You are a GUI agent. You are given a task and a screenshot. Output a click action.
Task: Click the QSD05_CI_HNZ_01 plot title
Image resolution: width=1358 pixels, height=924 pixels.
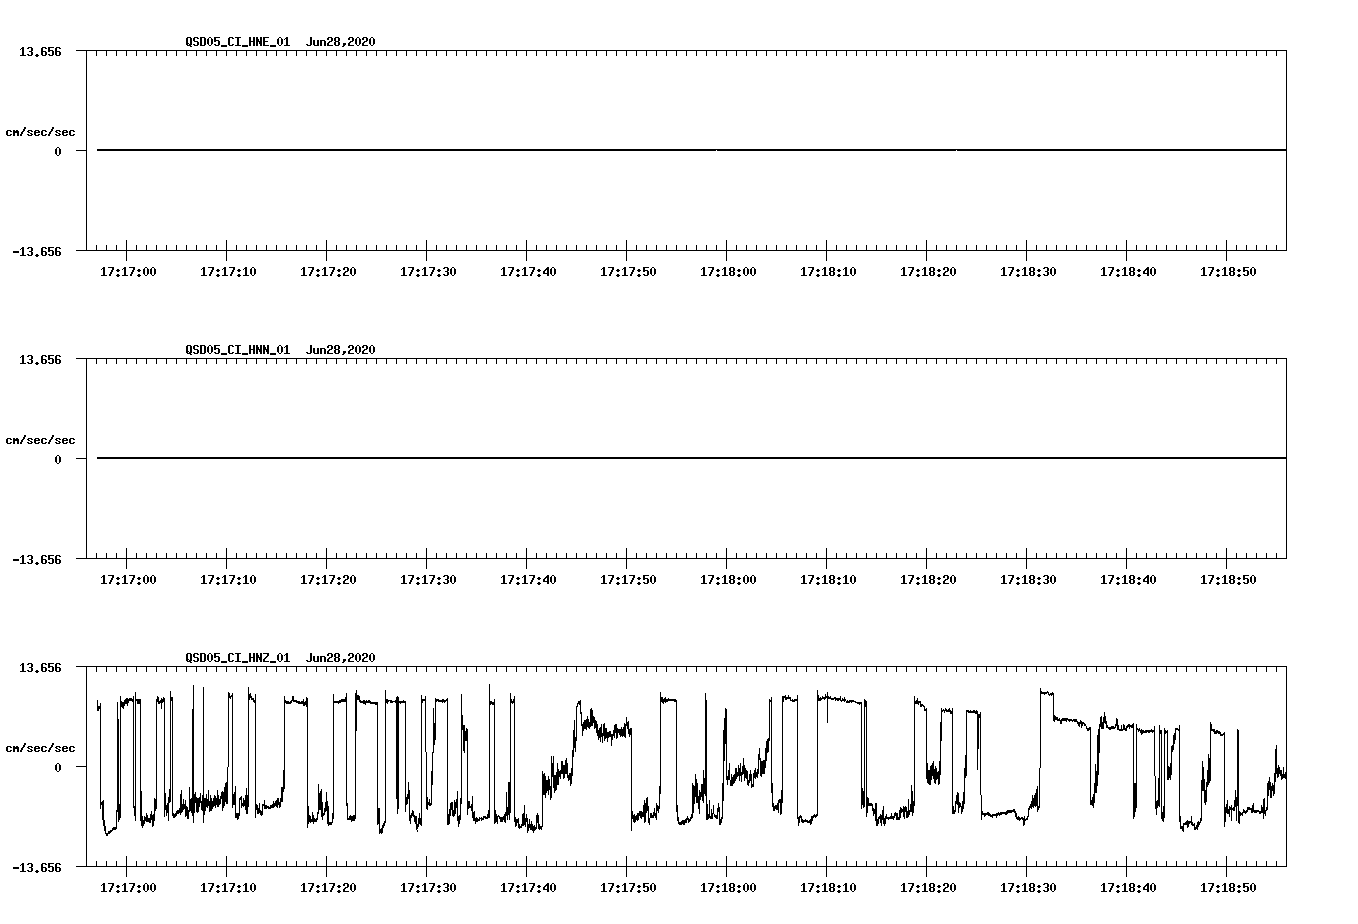[x=238, y=658]
